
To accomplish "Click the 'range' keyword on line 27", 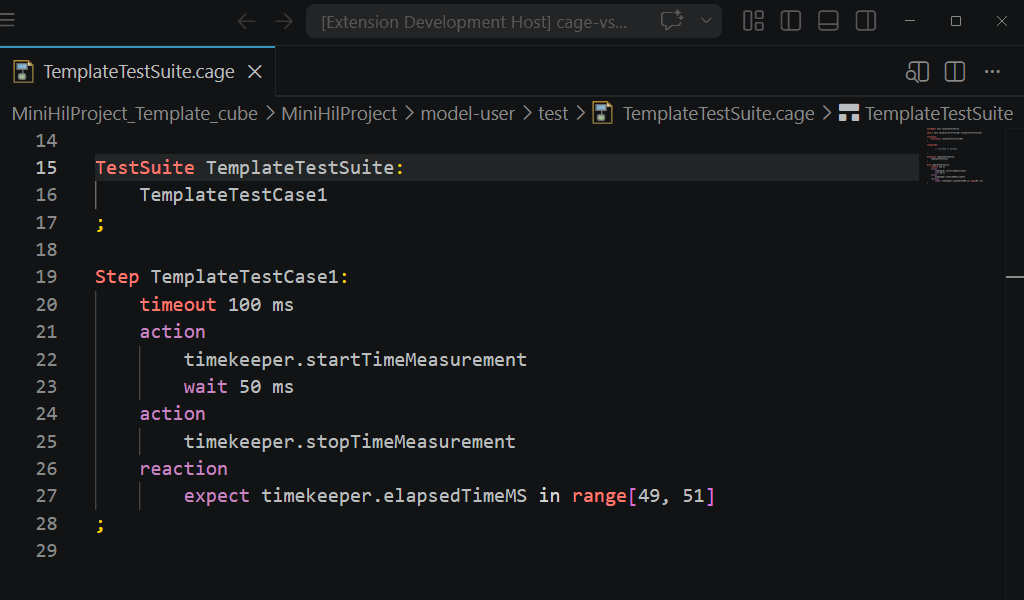I will point(599,496).
